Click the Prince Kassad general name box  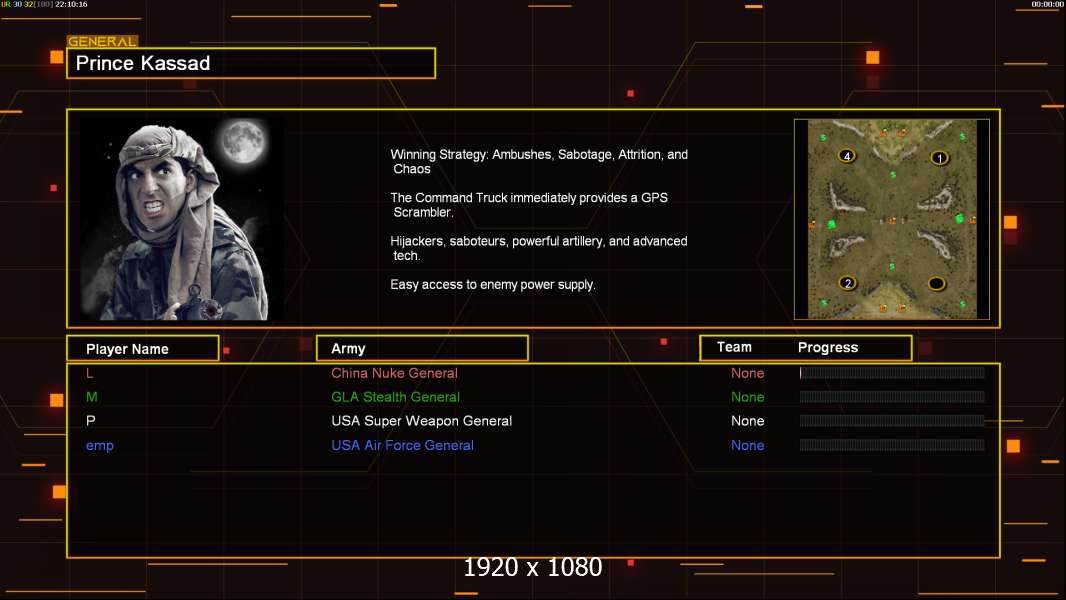[251, 63]
